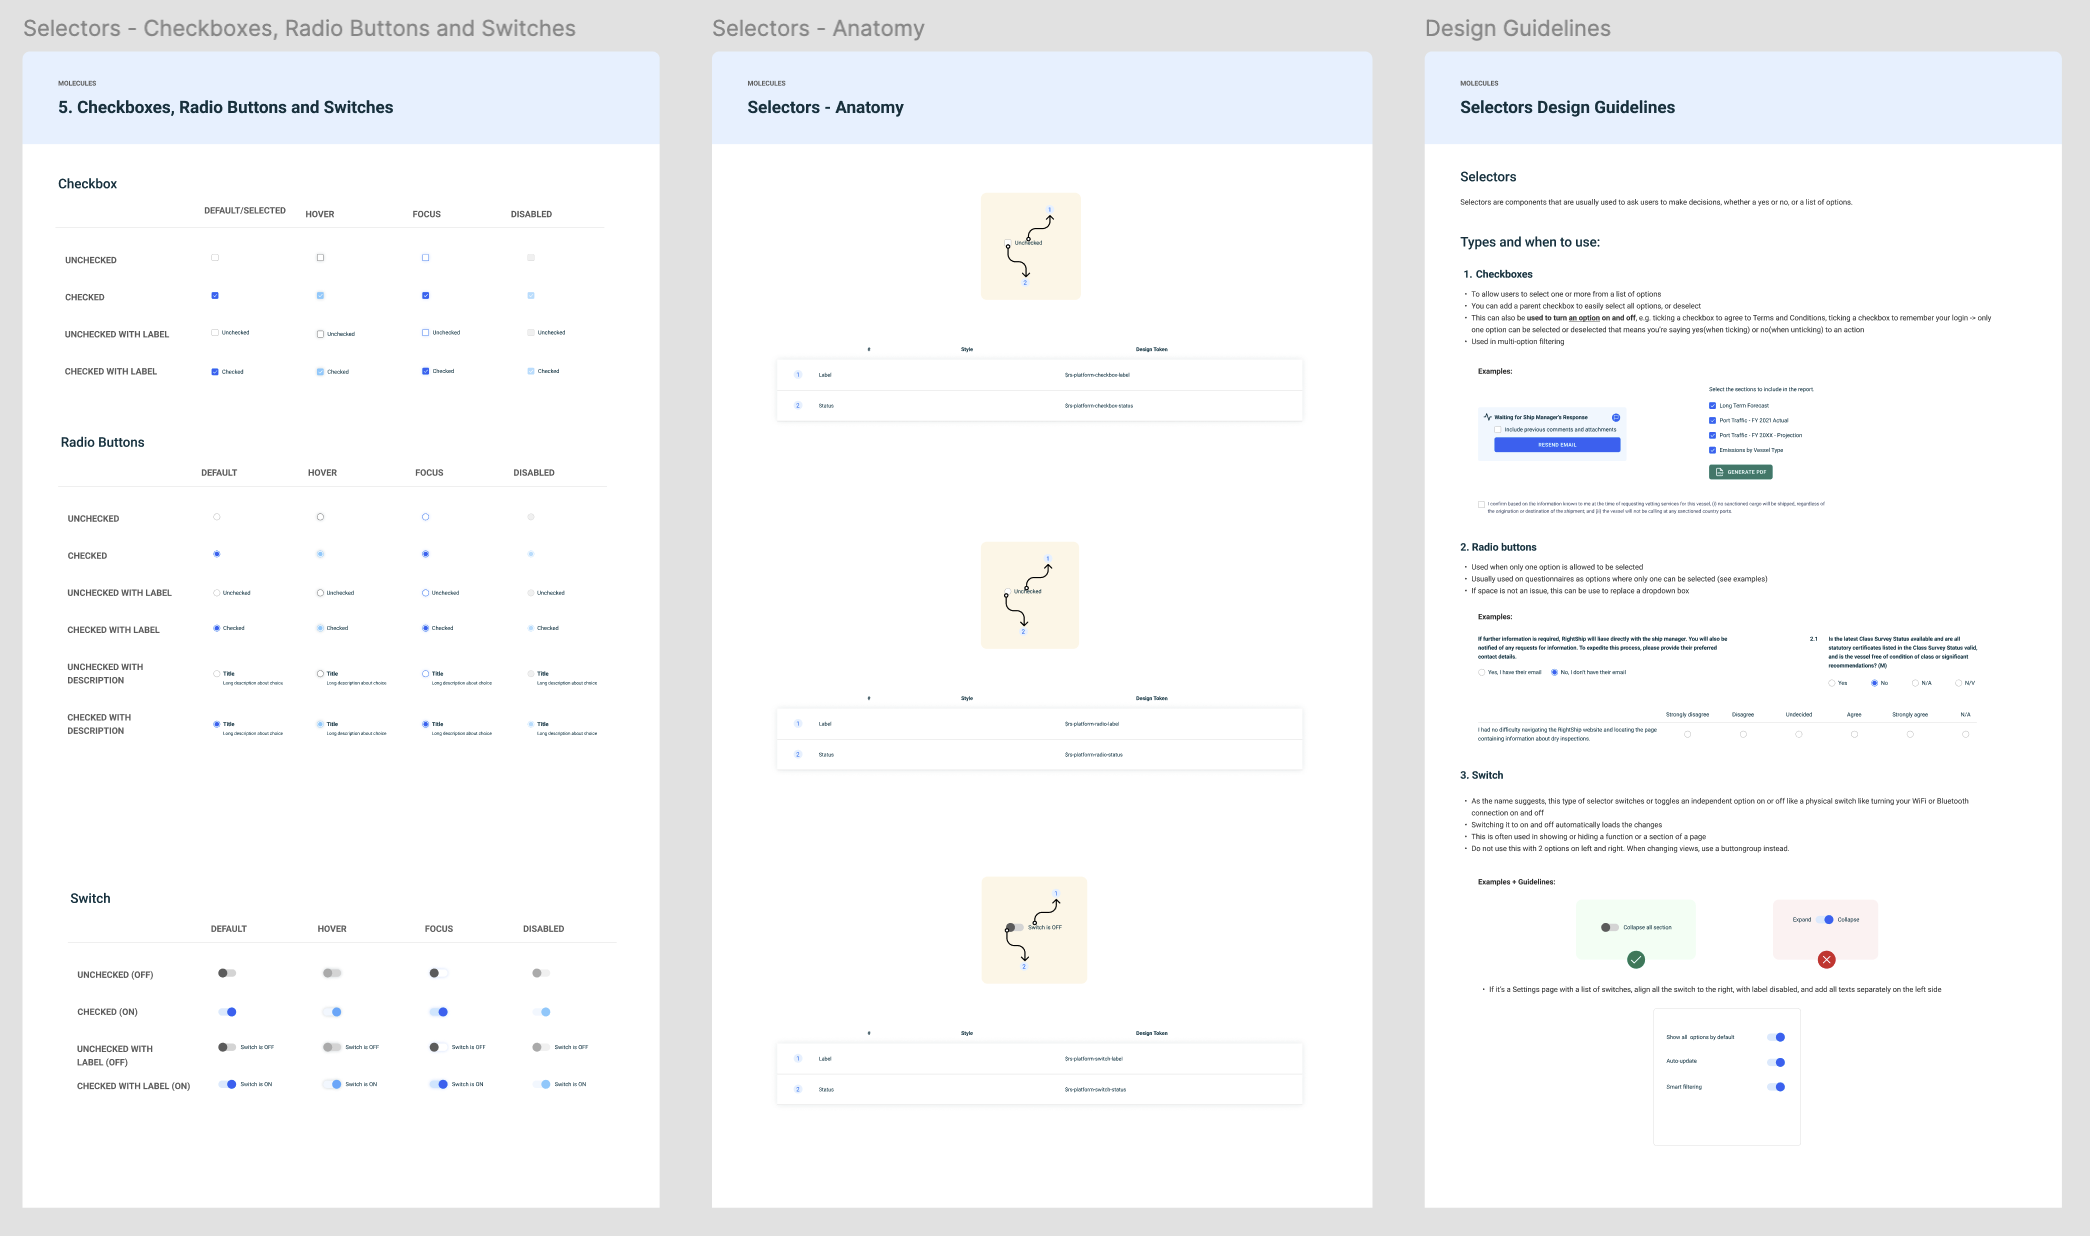
Task: Select the Yes, I have their email radio
Action: click(1481, 672)
